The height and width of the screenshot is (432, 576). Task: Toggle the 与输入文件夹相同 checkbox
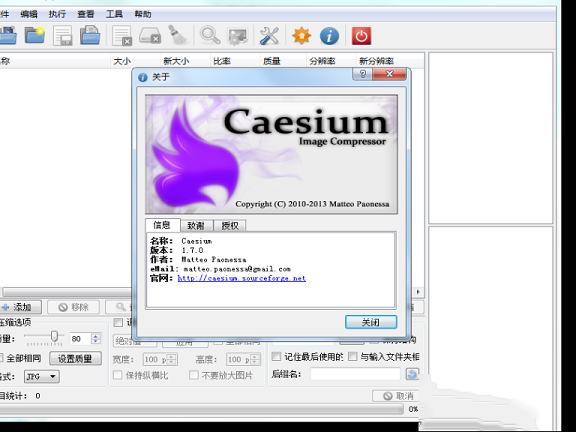[x=353, y=356]
